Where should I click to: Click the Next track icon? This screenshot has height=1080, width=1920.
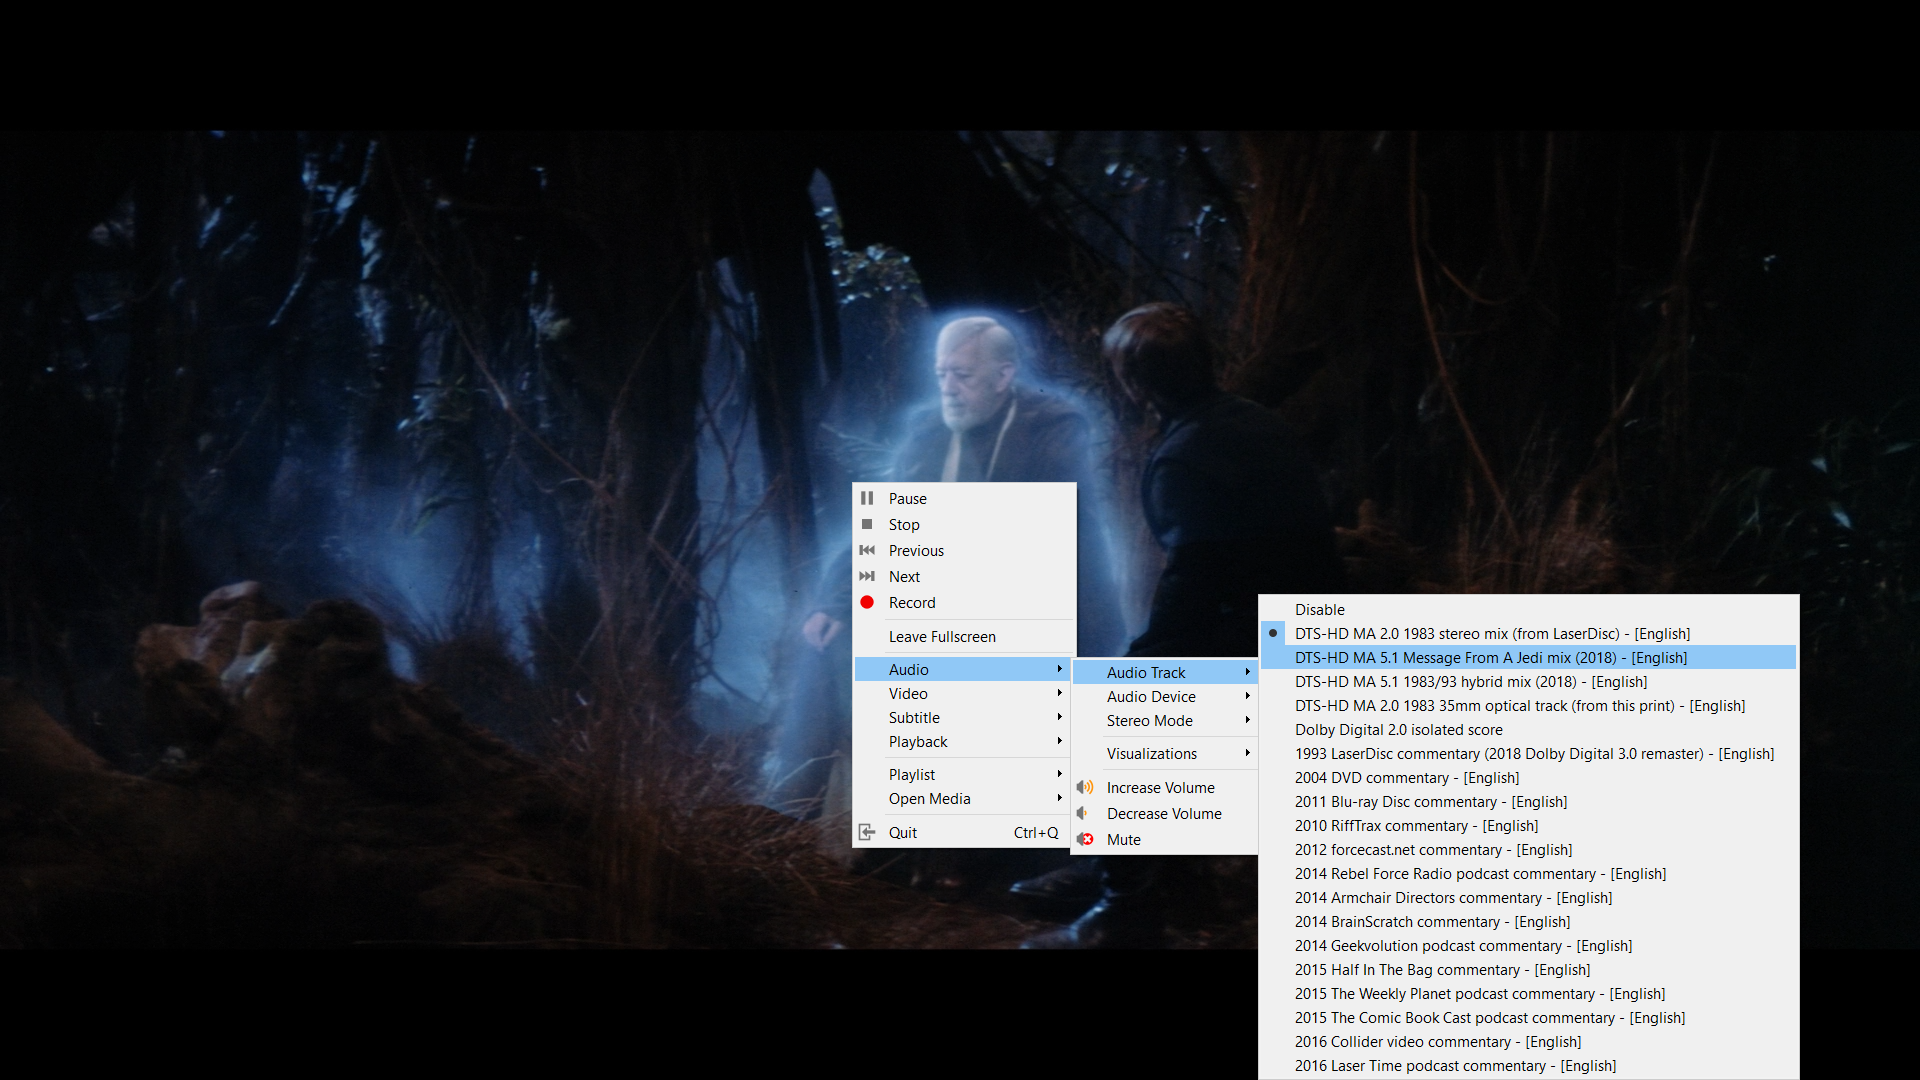tap(867, 576)
